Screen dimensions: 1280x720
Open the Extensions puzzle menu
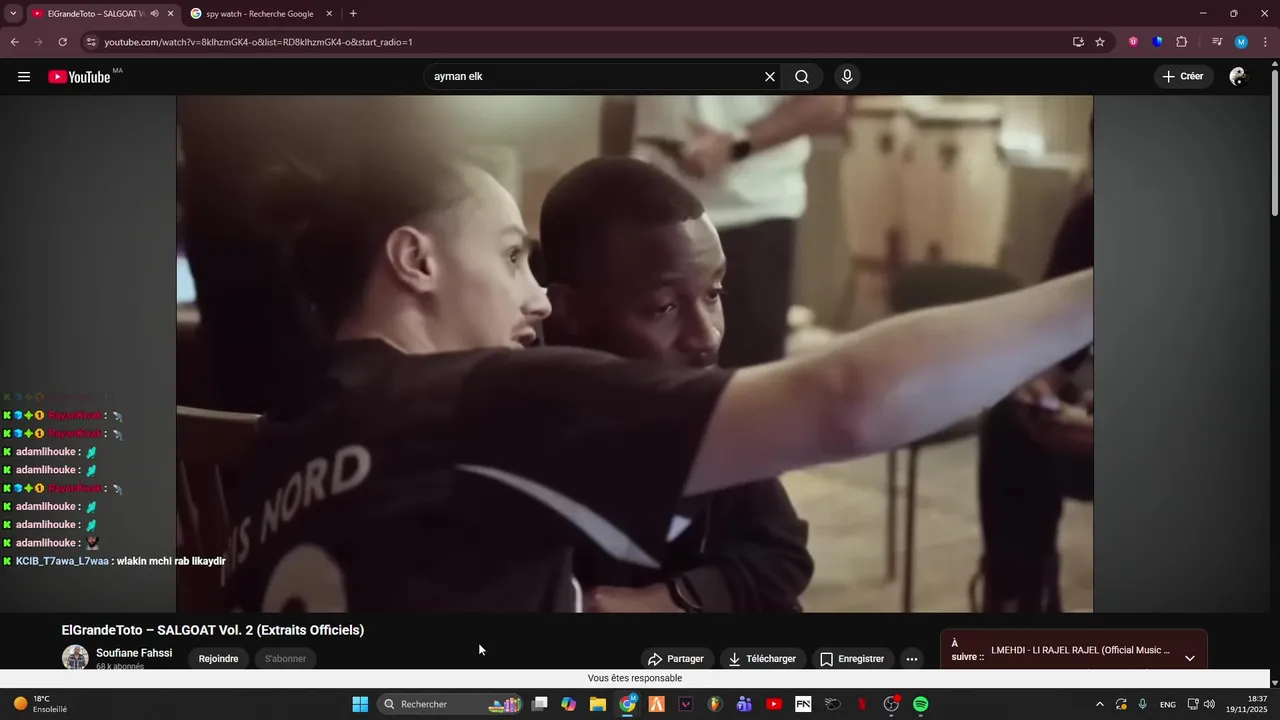1181,42
